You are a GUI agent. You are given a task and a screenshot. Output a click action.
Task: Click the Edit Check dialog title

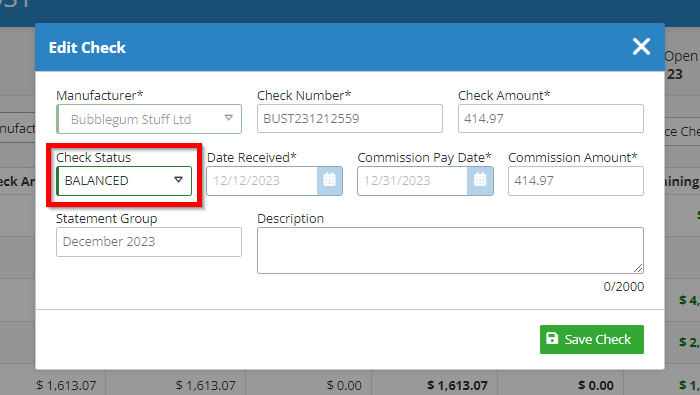pos(87,48)
